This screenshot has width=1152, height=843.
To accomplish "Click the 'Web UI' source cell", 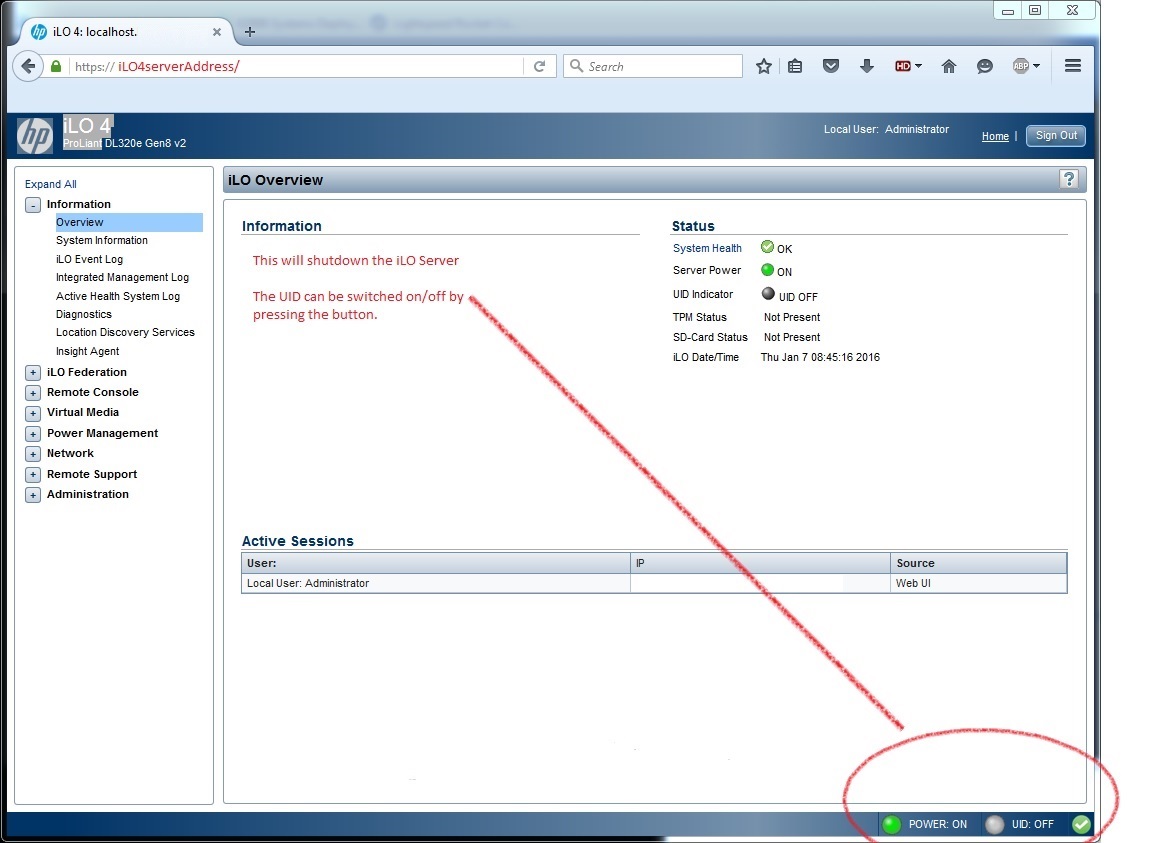I will [979, 583].
